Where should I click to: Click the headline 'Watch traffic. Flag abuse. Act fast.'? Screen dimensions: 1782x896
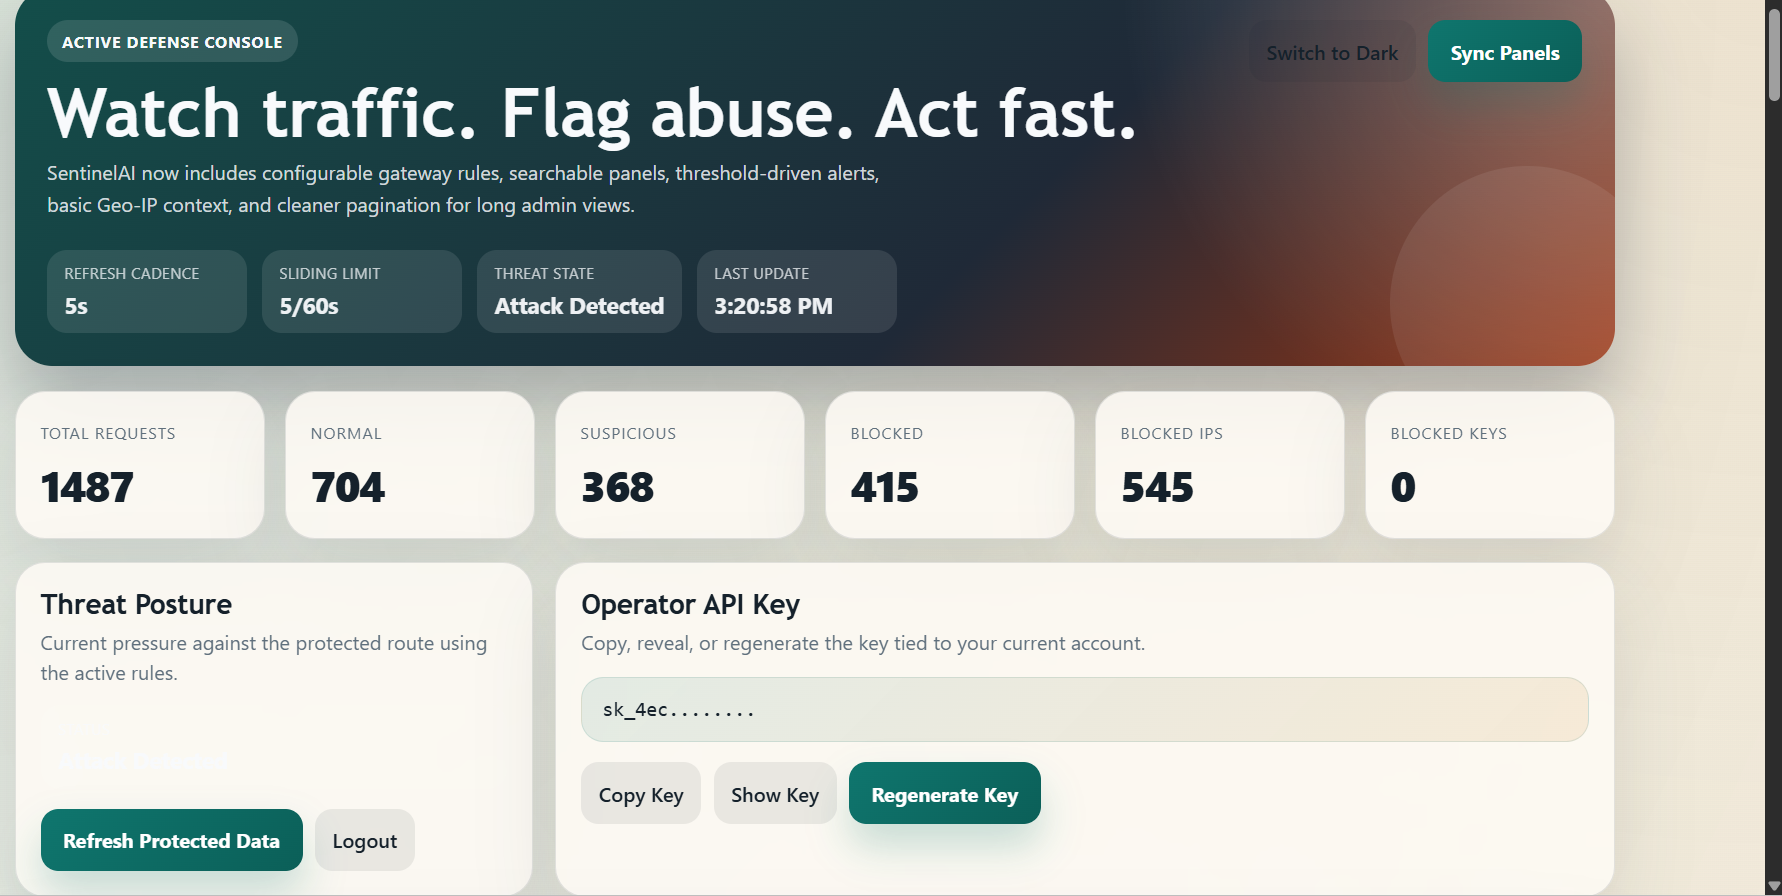coord(592,113)
